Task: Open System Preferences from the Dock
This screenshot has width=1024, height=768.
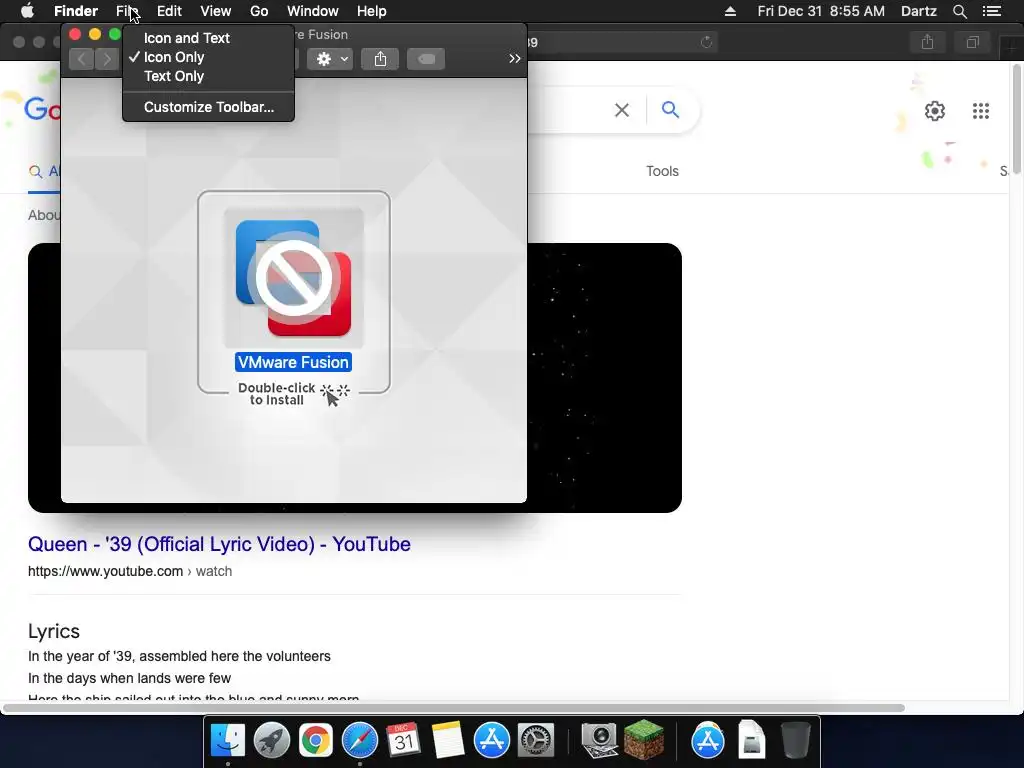Action: pos(536,741)
